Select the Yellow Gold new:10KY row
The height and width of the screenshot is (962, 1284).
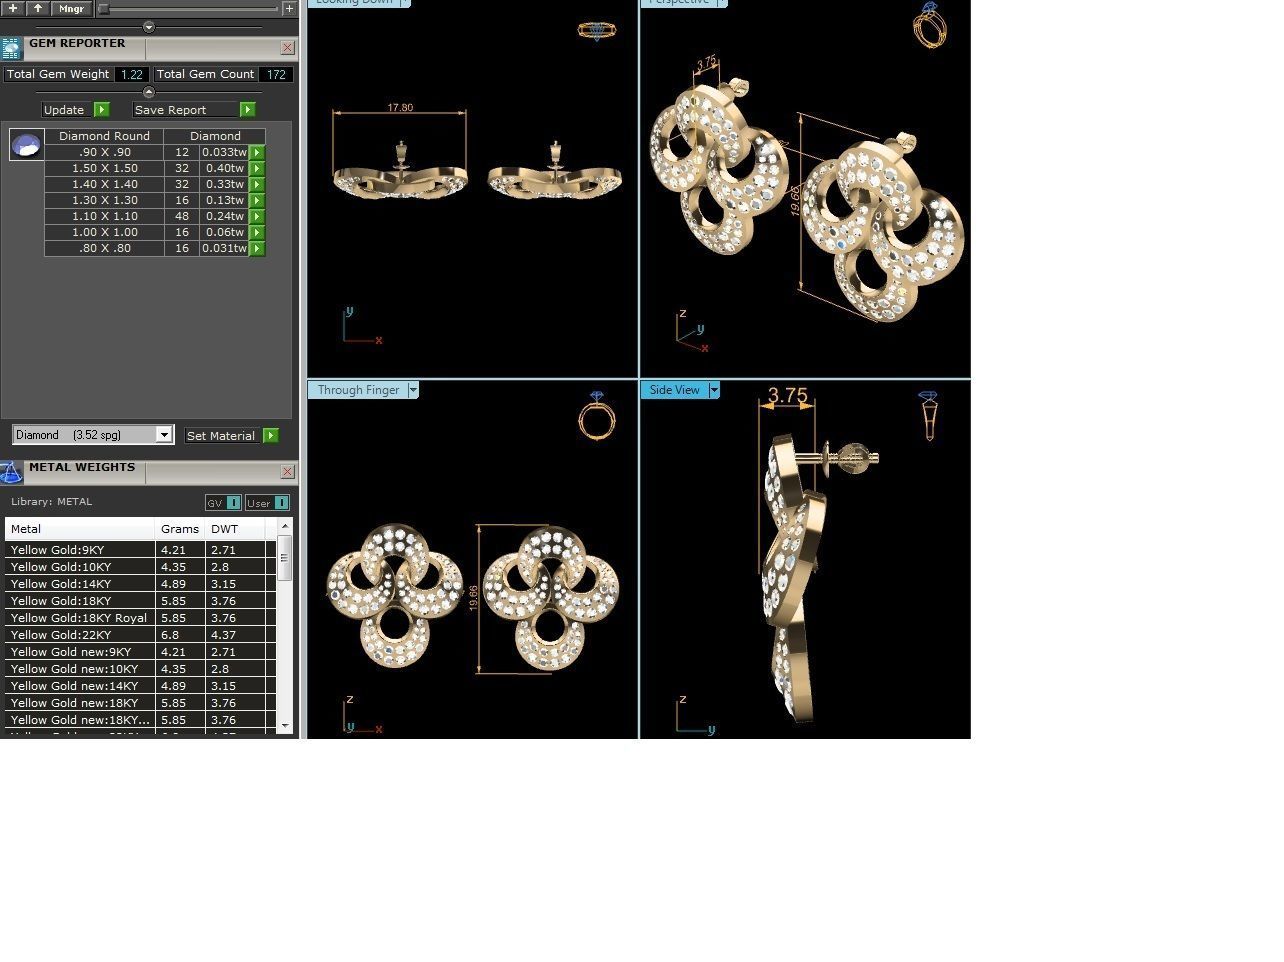[140, 669]
